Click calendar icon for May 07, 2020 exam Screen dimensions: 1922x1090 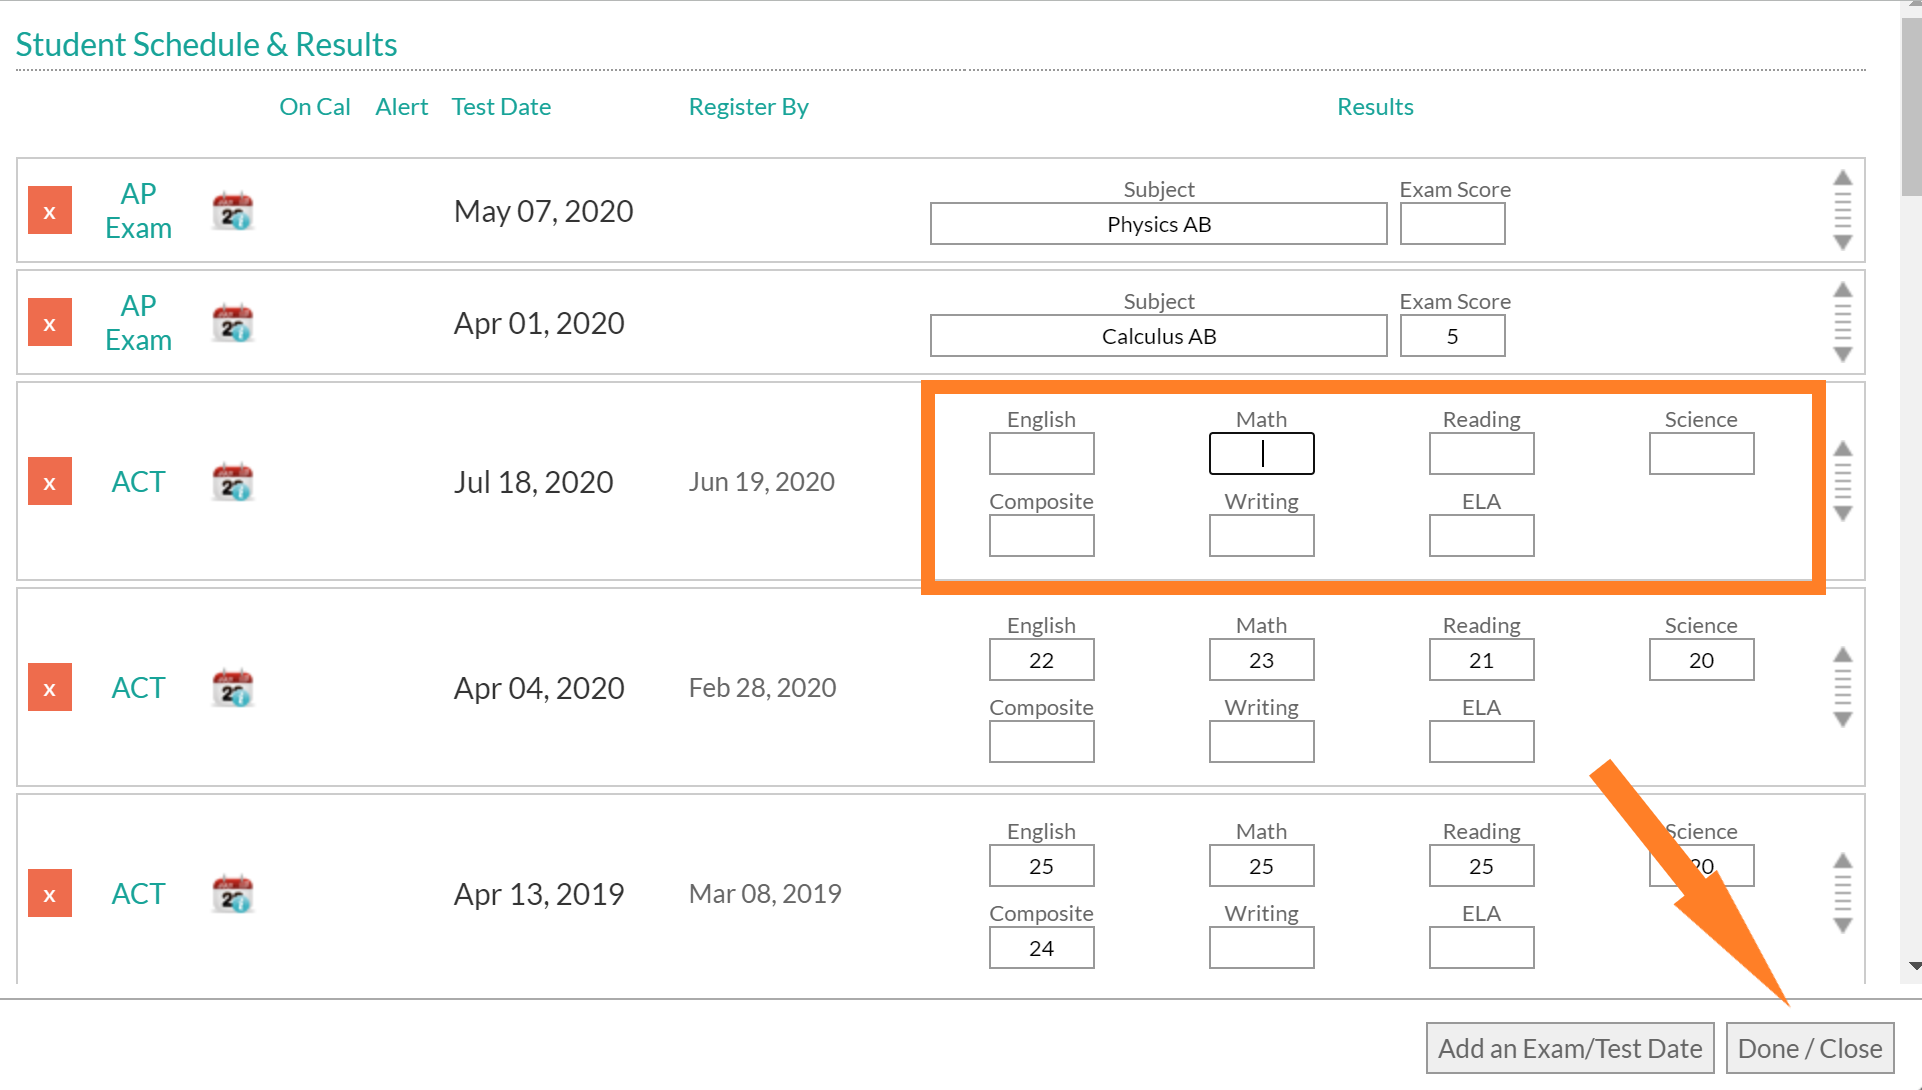click(x=233, y=211)
